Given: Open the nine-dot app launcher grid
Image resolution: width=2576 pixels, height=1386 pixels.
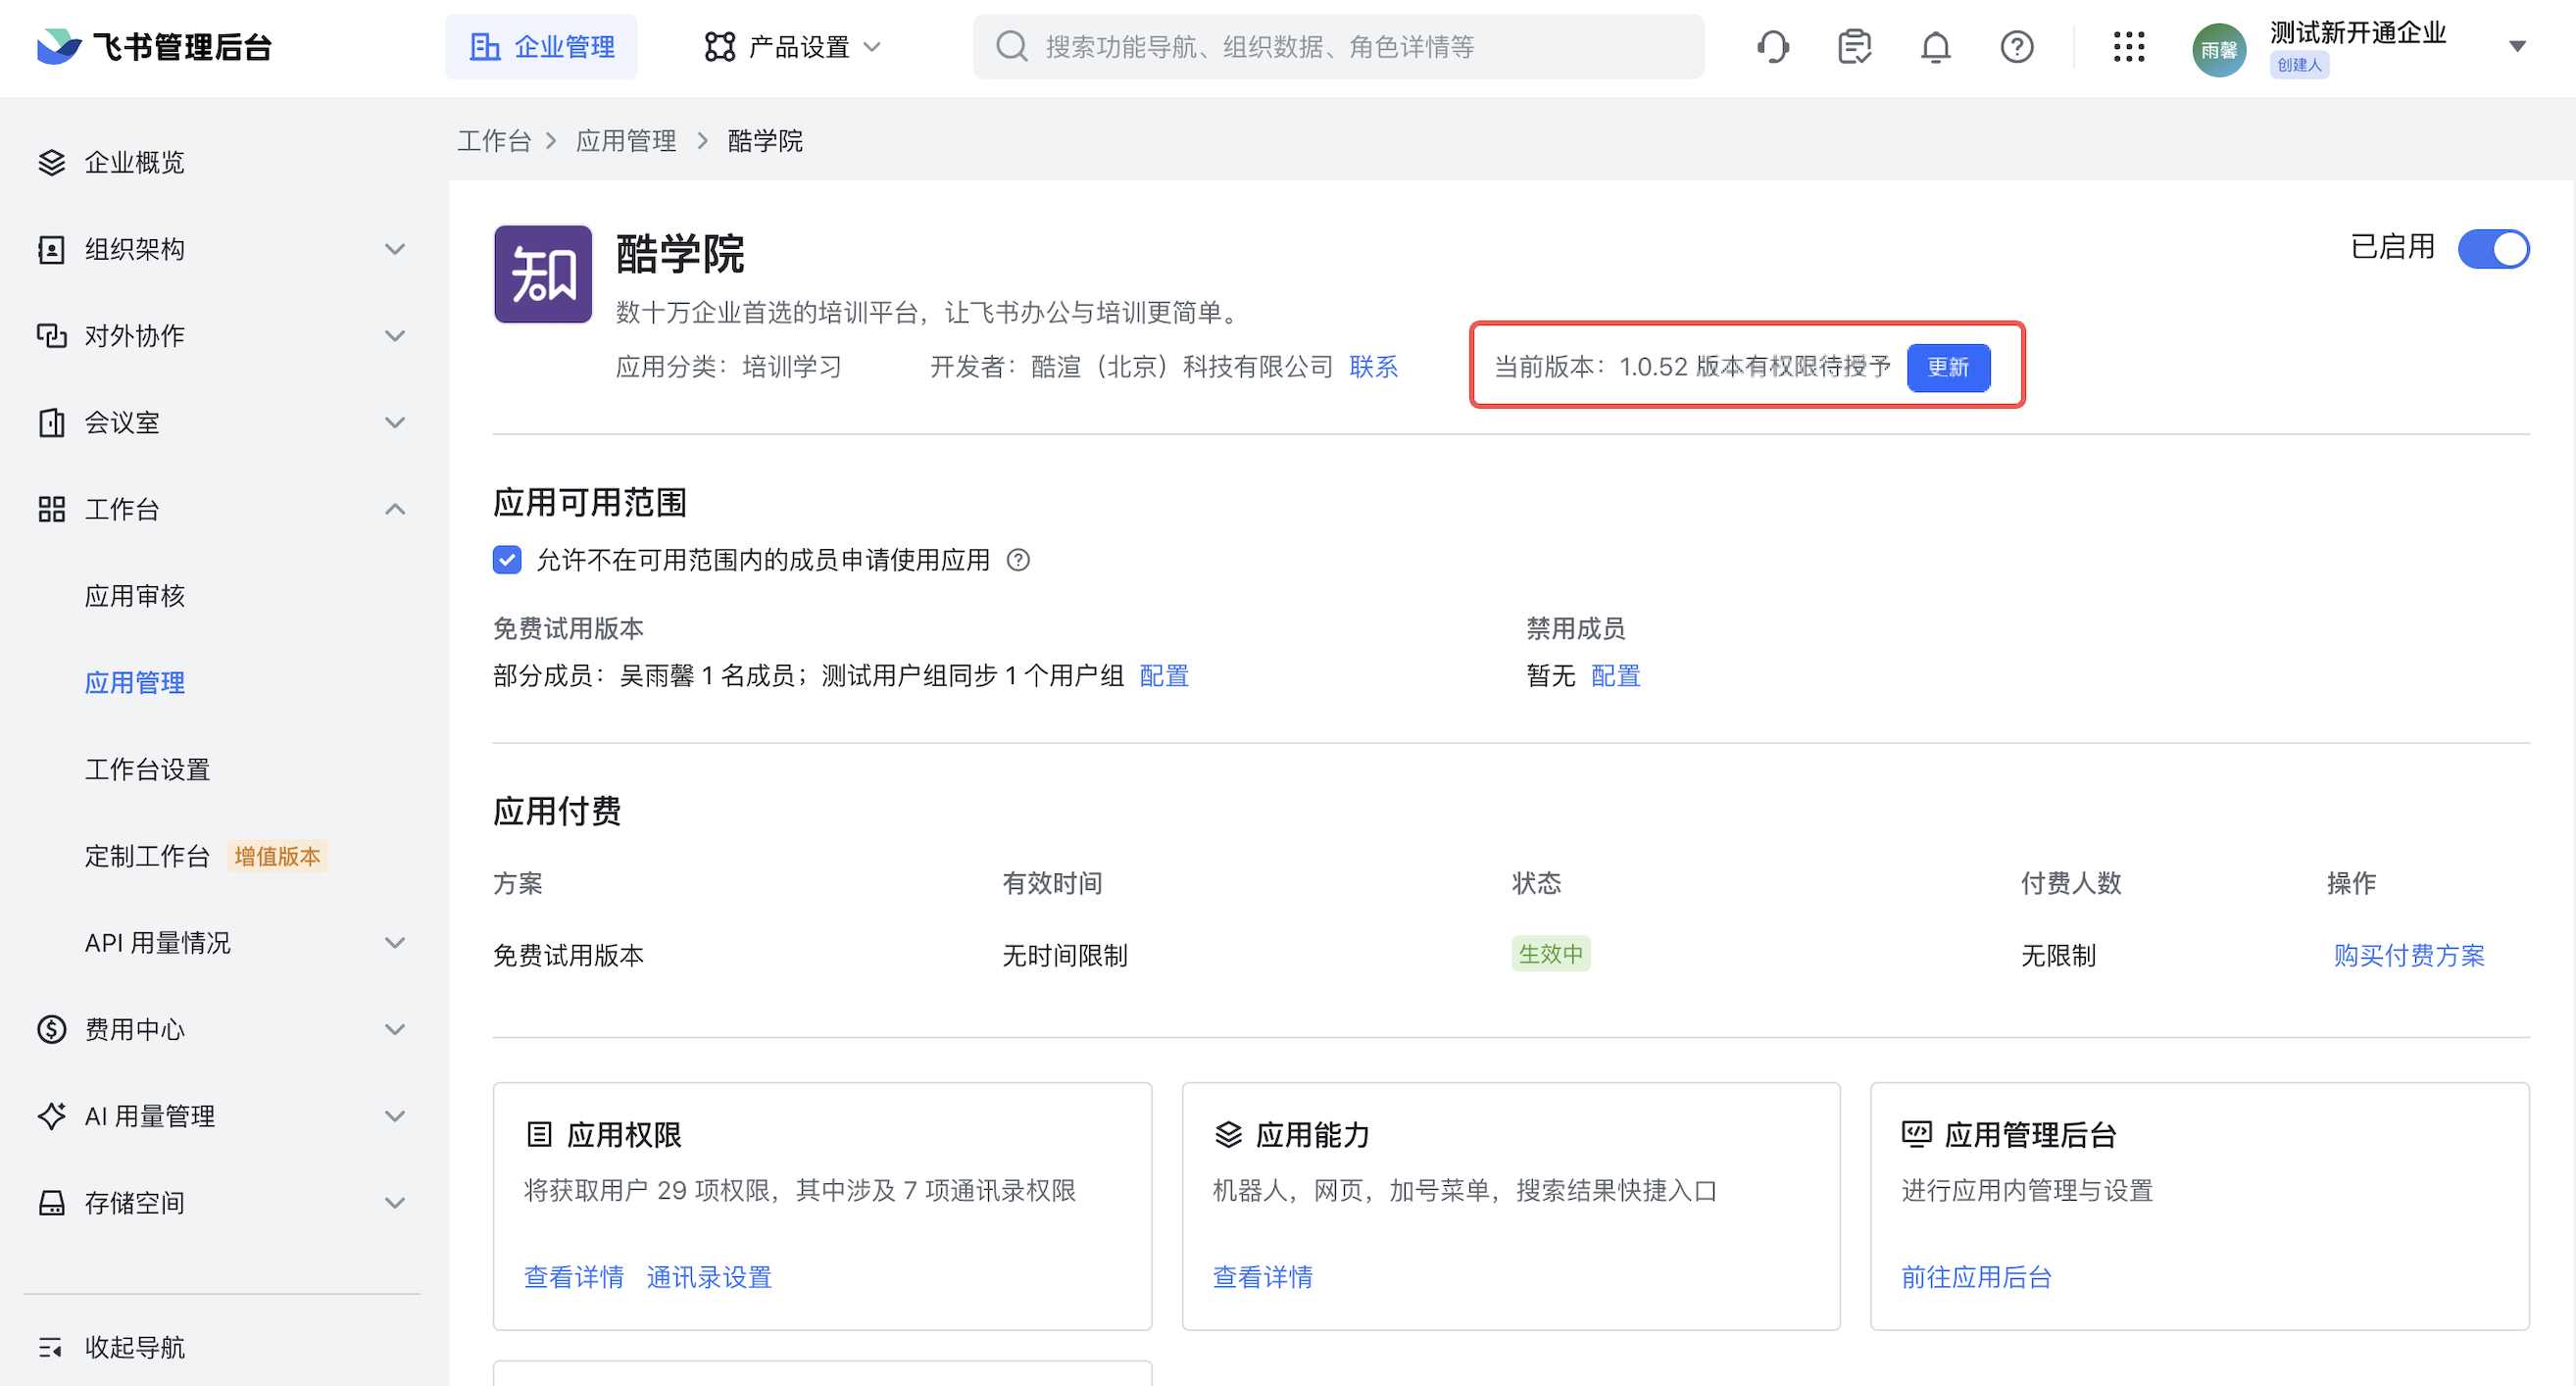Looking at the screenshot, I should click(2129, 46).
